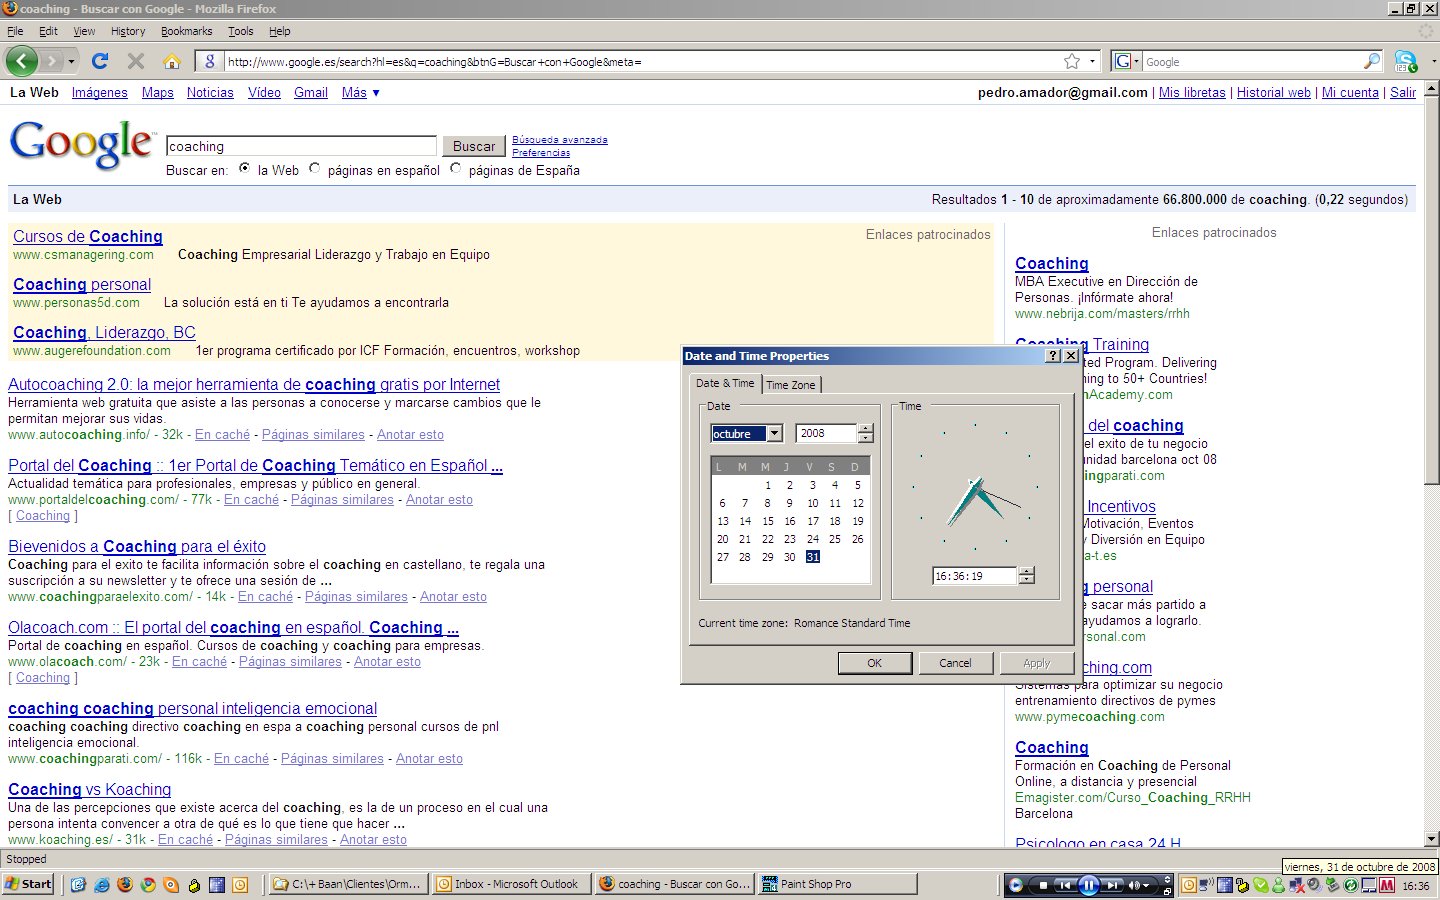The height and width of the screenshot is (900, 1440).
Task: Skip to next track in media player
Action: coord(1112,885)
